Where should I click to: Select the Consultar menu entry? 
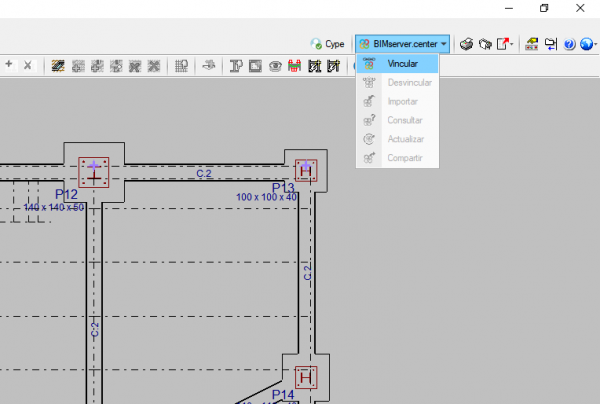[397, 120]
